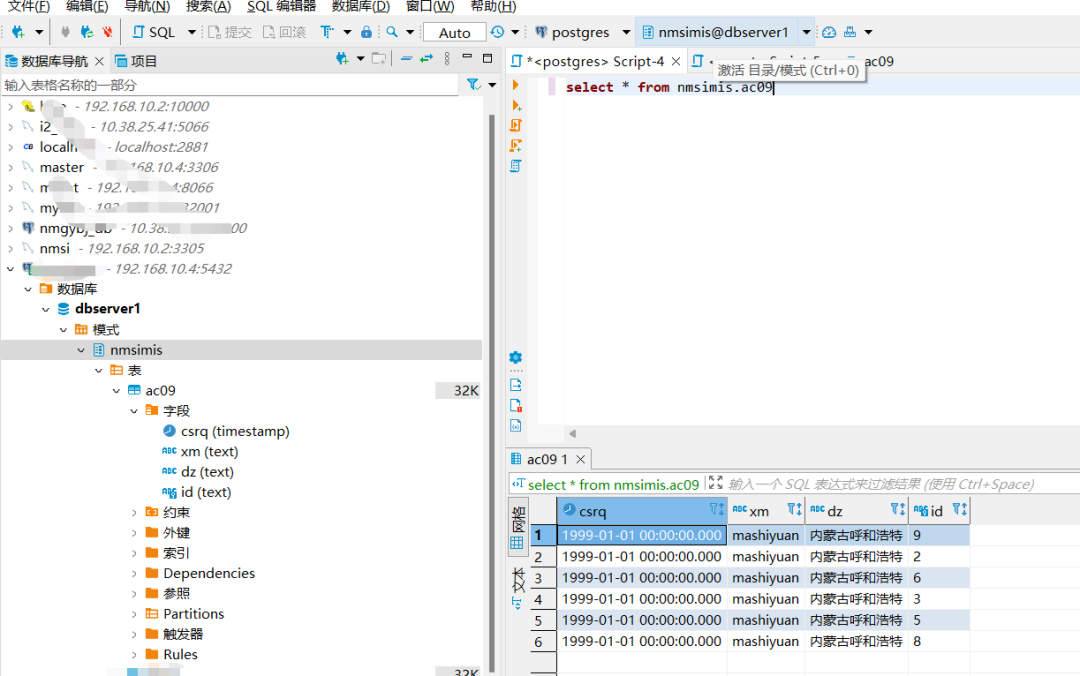Toggle link with editor arrows in the navigator
The image size is (1080, 676).
point(426,59)
